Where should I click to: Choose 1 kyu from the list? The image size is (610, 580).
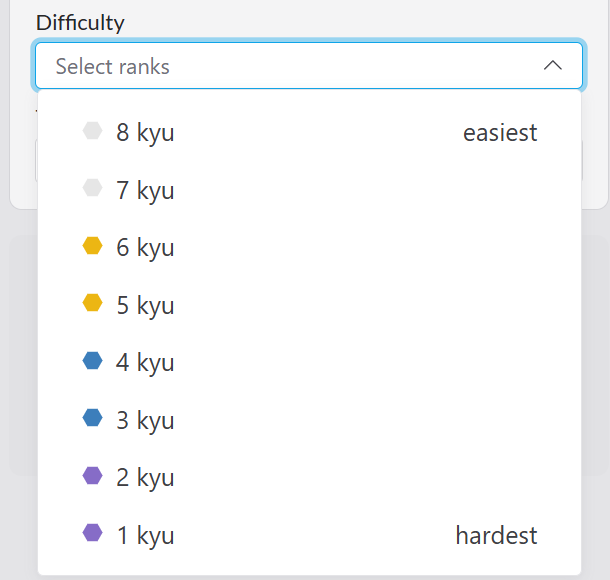(x=145, y=536)
